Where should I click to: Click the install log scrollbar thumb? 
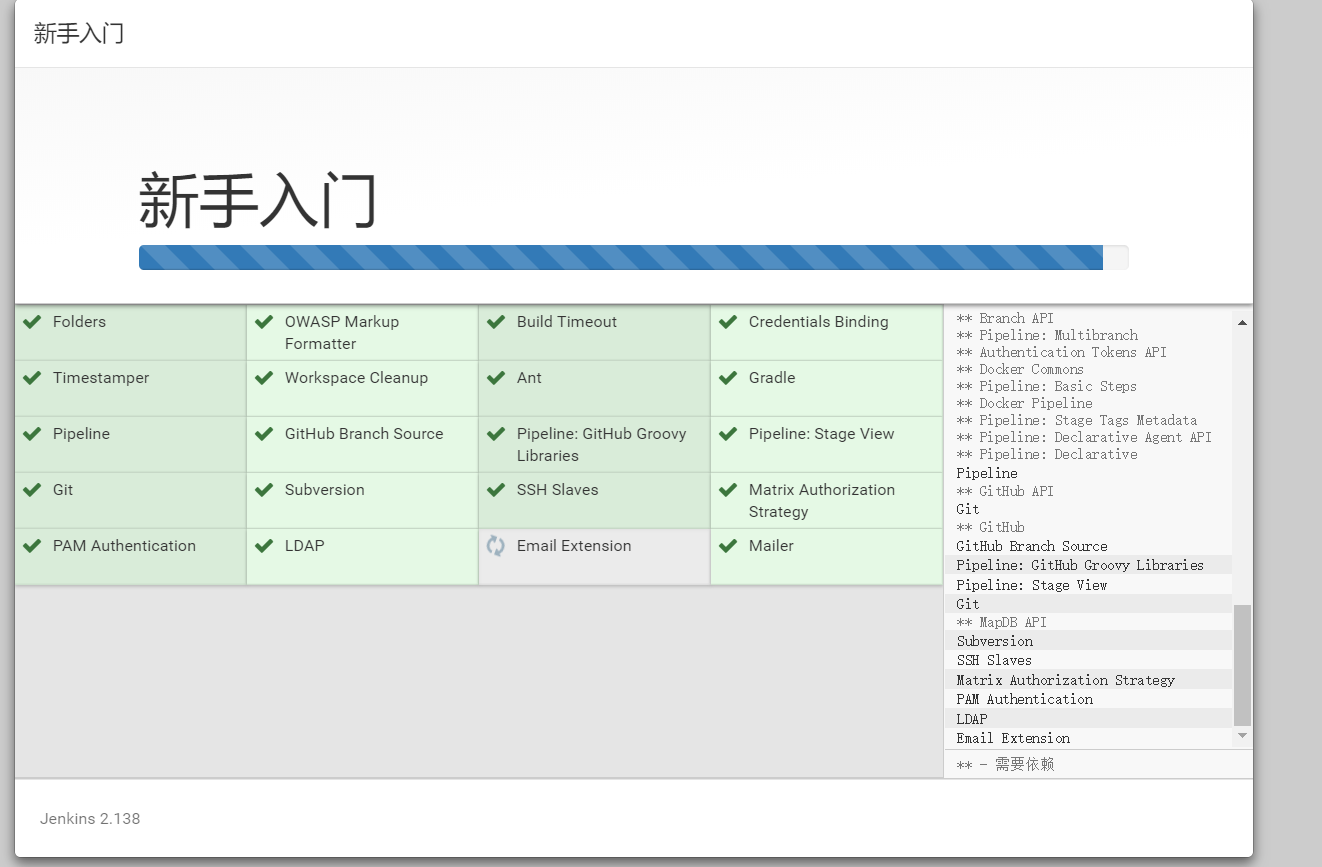pyautogui.click(x=1242, y=665)
